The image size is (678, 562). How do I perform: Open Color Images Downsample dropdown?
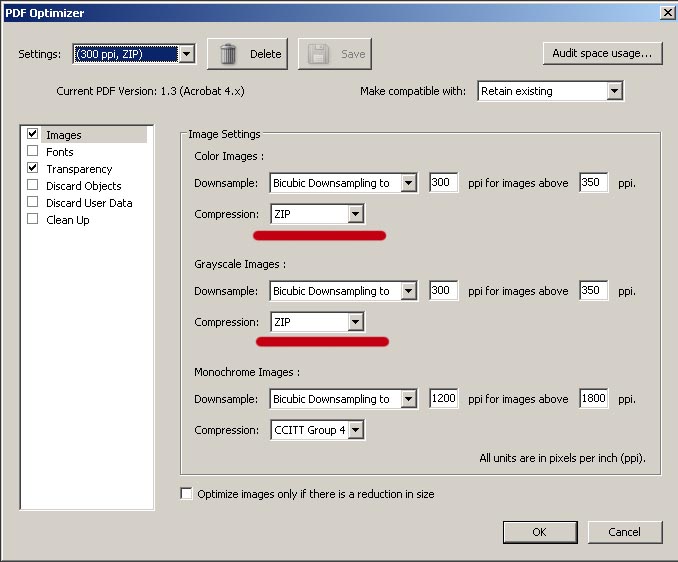(408, 183)
